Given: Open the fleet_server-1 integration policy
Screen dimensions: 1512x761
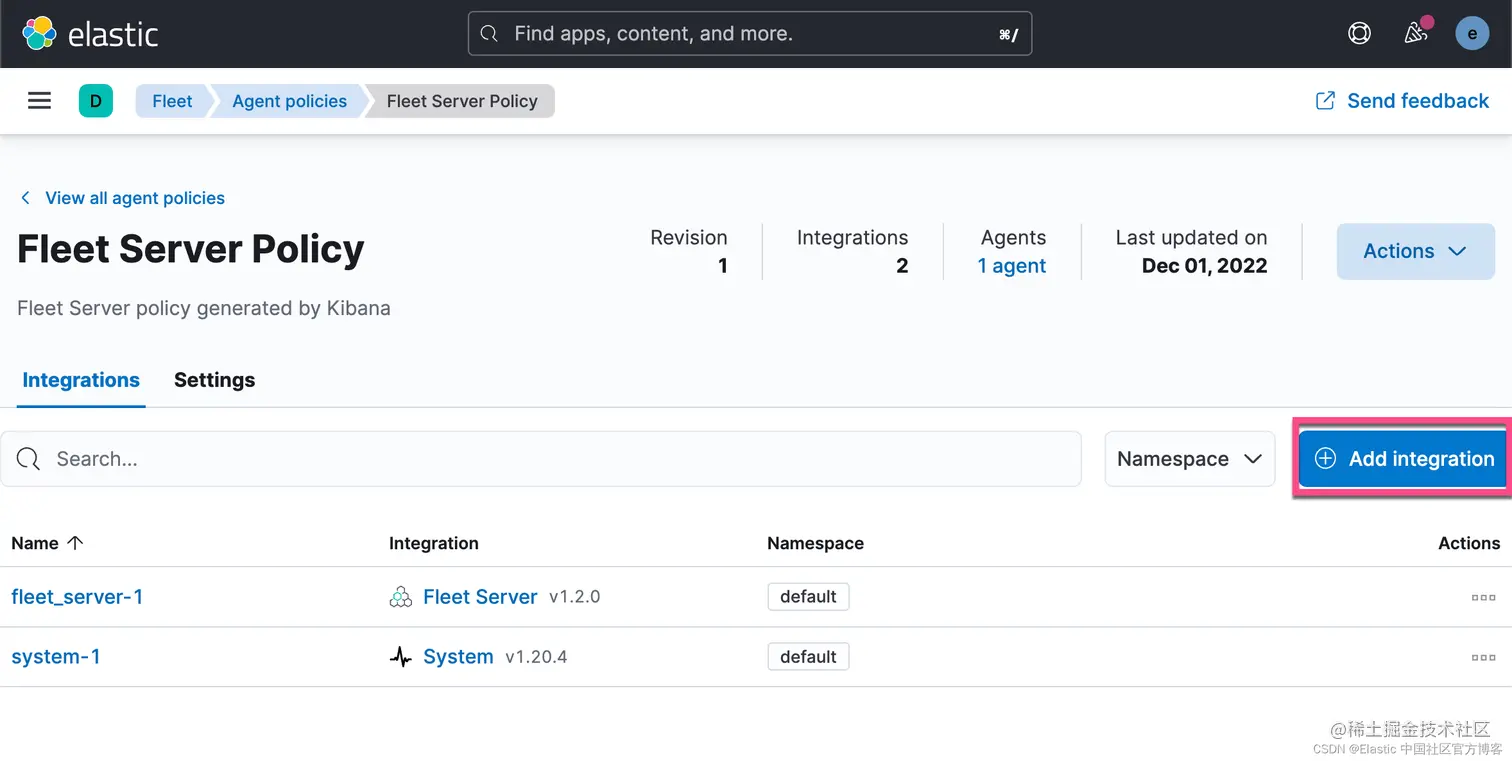Looking at the screenshot, I should (x=77, y=597).
